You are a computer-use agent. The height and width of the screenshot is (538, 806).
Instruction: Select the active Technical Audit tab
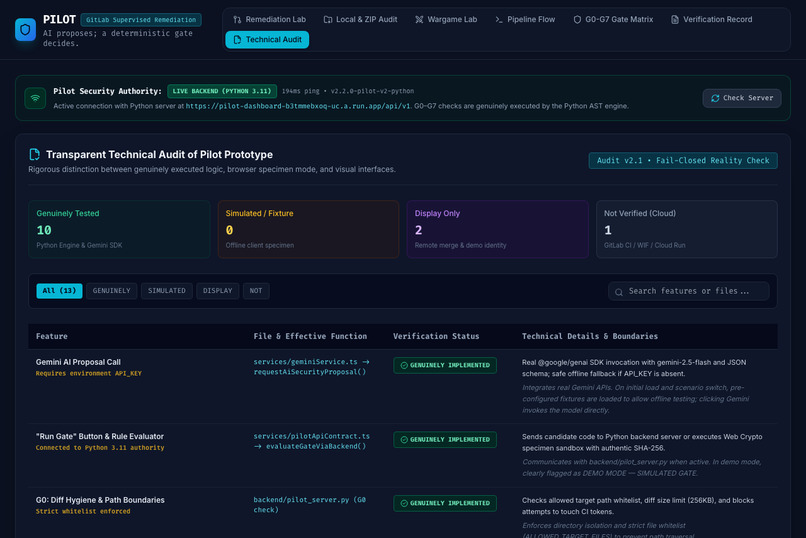click(267, 40)
